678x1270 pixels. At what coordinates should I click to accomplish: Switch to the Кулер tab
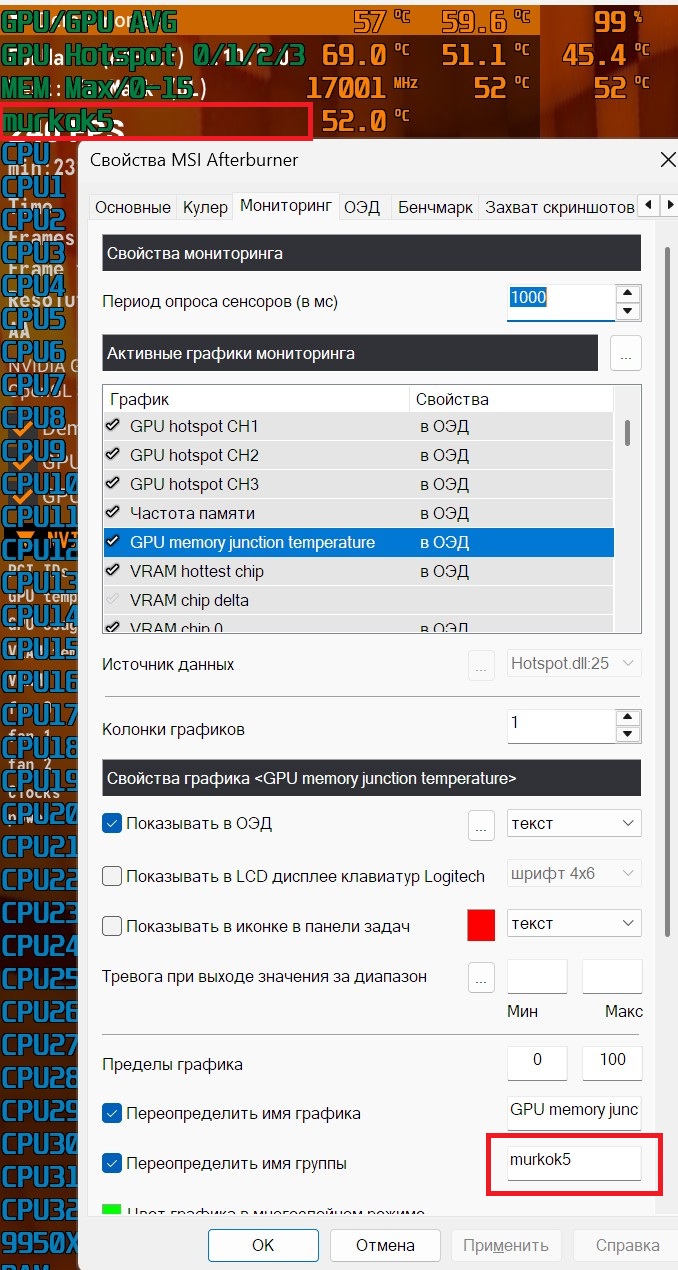click(205, 207)
